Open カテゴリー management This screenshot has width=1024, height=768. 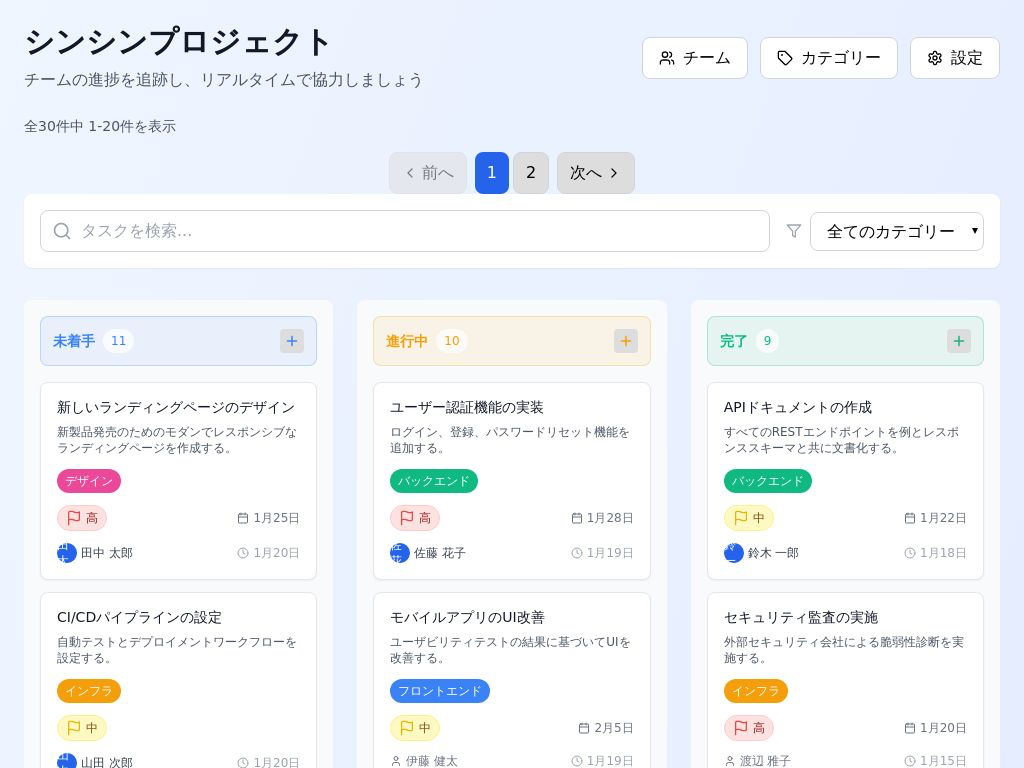tap(828, 58)
